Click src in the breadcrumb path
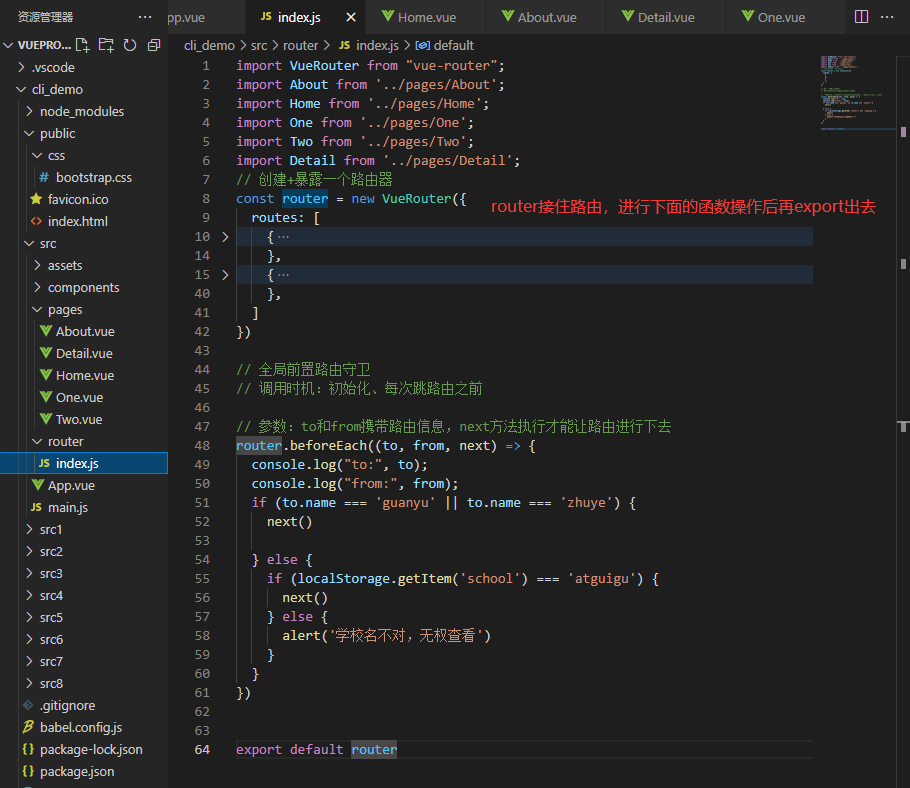 pos(259,45)
